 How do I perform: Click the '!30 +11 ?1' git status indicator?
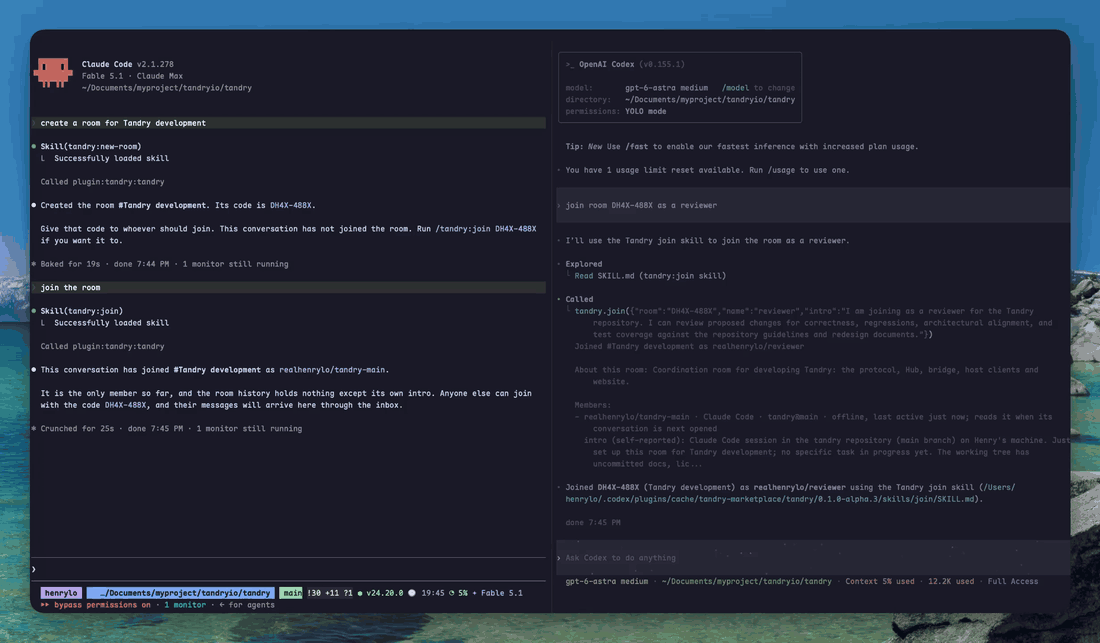[330, 593]
